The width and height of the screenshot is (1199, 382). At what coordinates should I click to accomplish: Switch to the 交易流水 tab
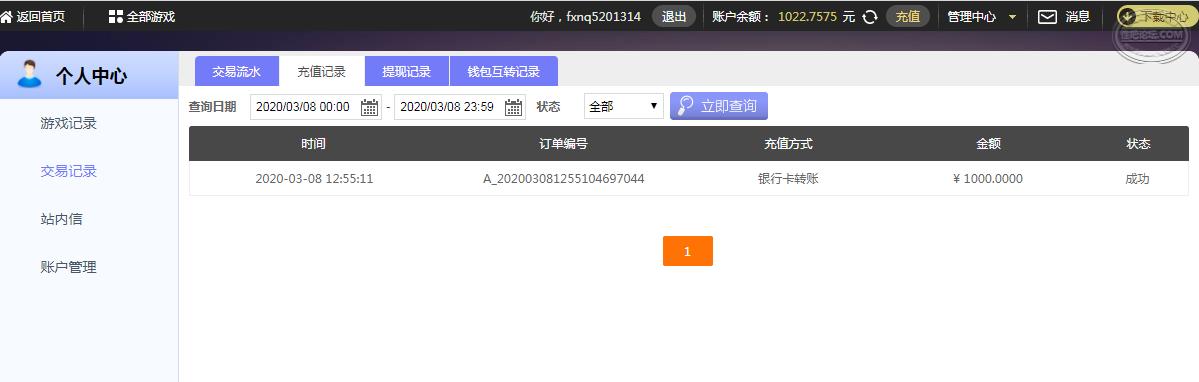(x=236, y=72)
